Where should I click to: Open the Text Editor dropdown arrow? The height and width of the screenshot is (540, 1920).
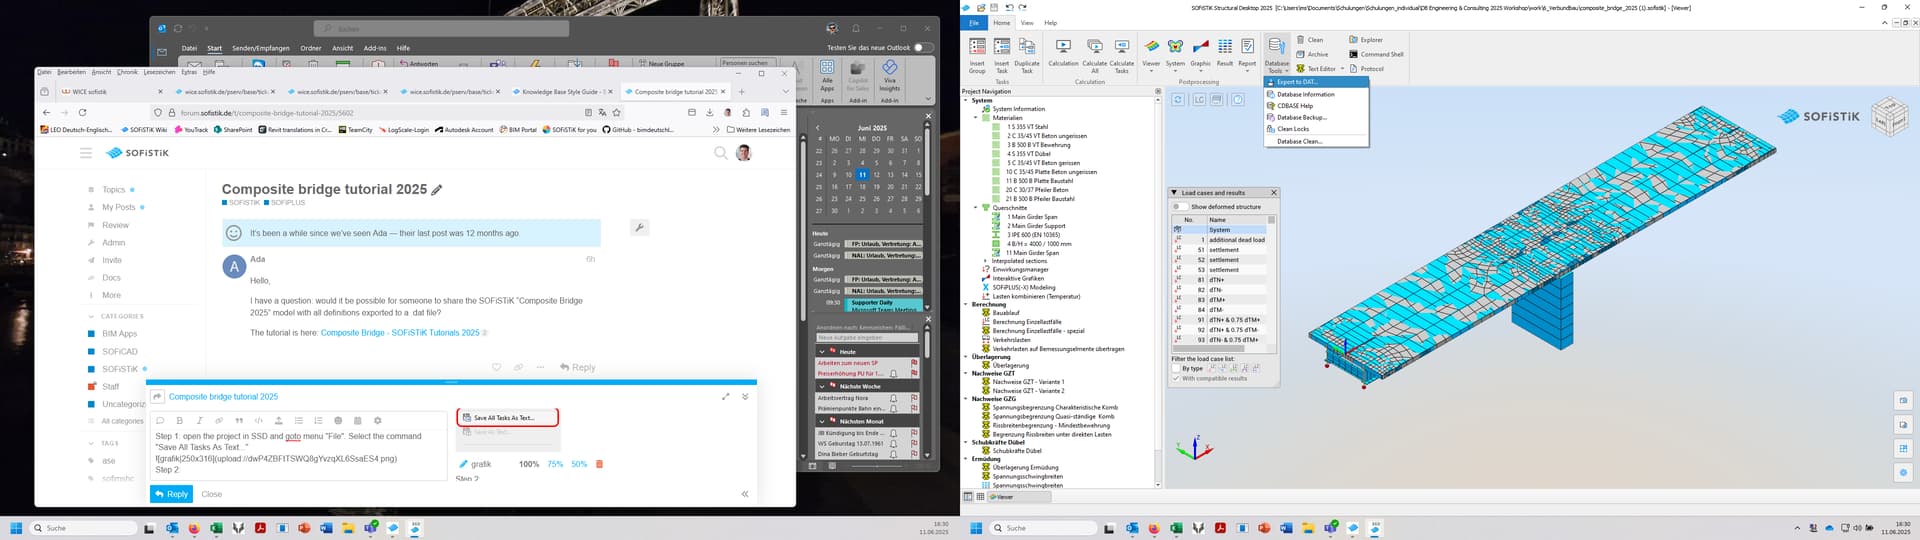pos(1342,69)
